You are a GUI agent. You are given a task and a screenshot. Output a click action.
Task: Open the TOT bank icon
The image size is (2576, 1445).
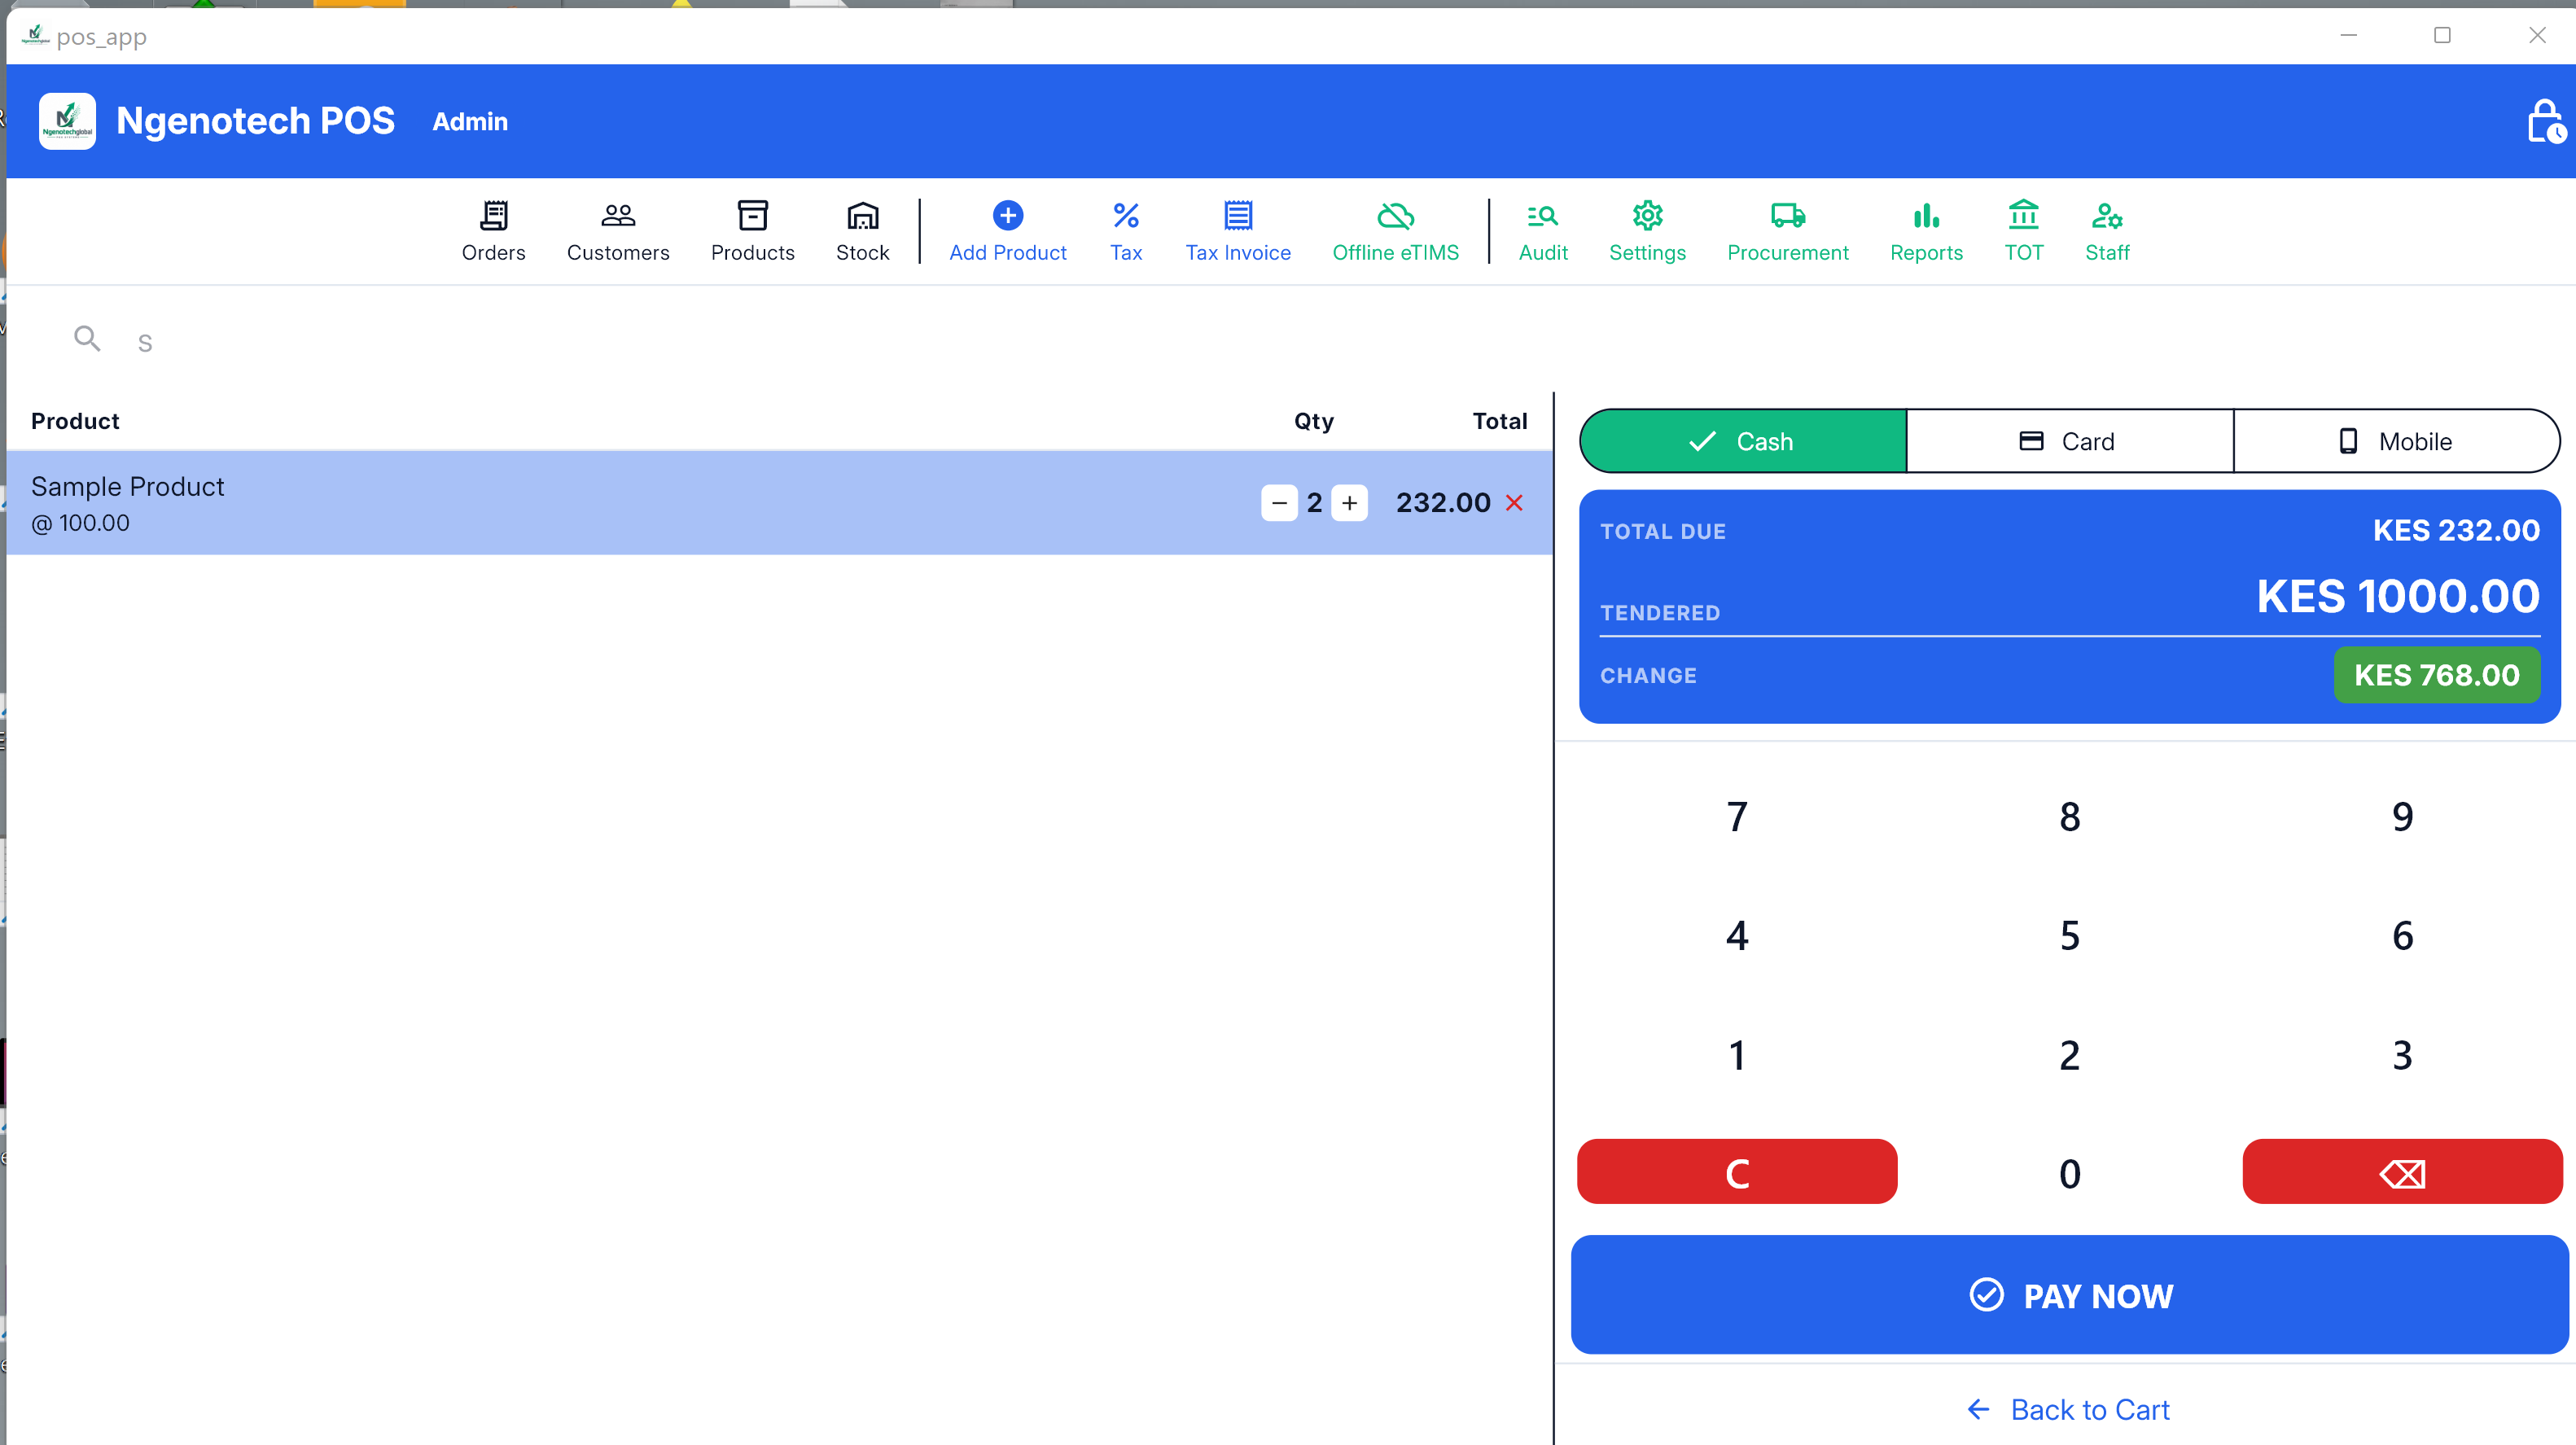[2023, 215]
